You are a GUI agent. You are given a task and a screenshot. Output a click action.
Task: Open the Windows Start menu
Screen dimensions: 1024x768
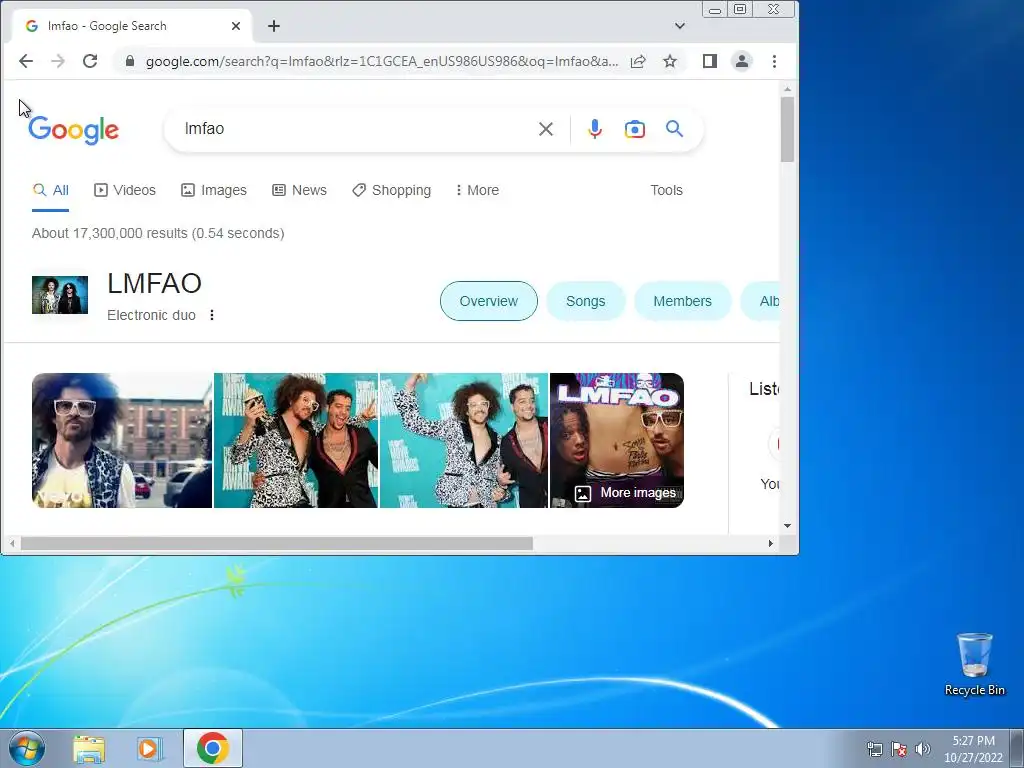27,748
